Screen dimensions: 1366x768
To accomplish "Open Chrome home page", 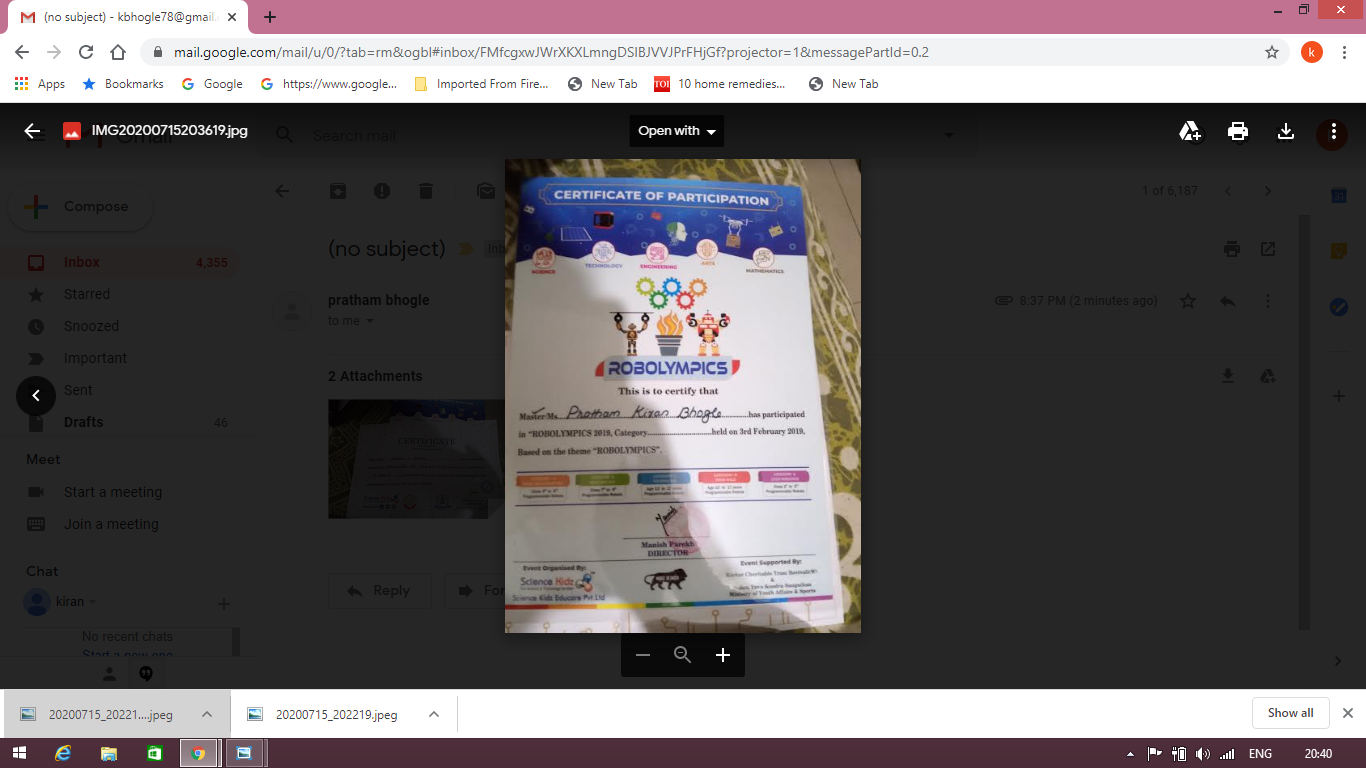I will coord(118,52).
